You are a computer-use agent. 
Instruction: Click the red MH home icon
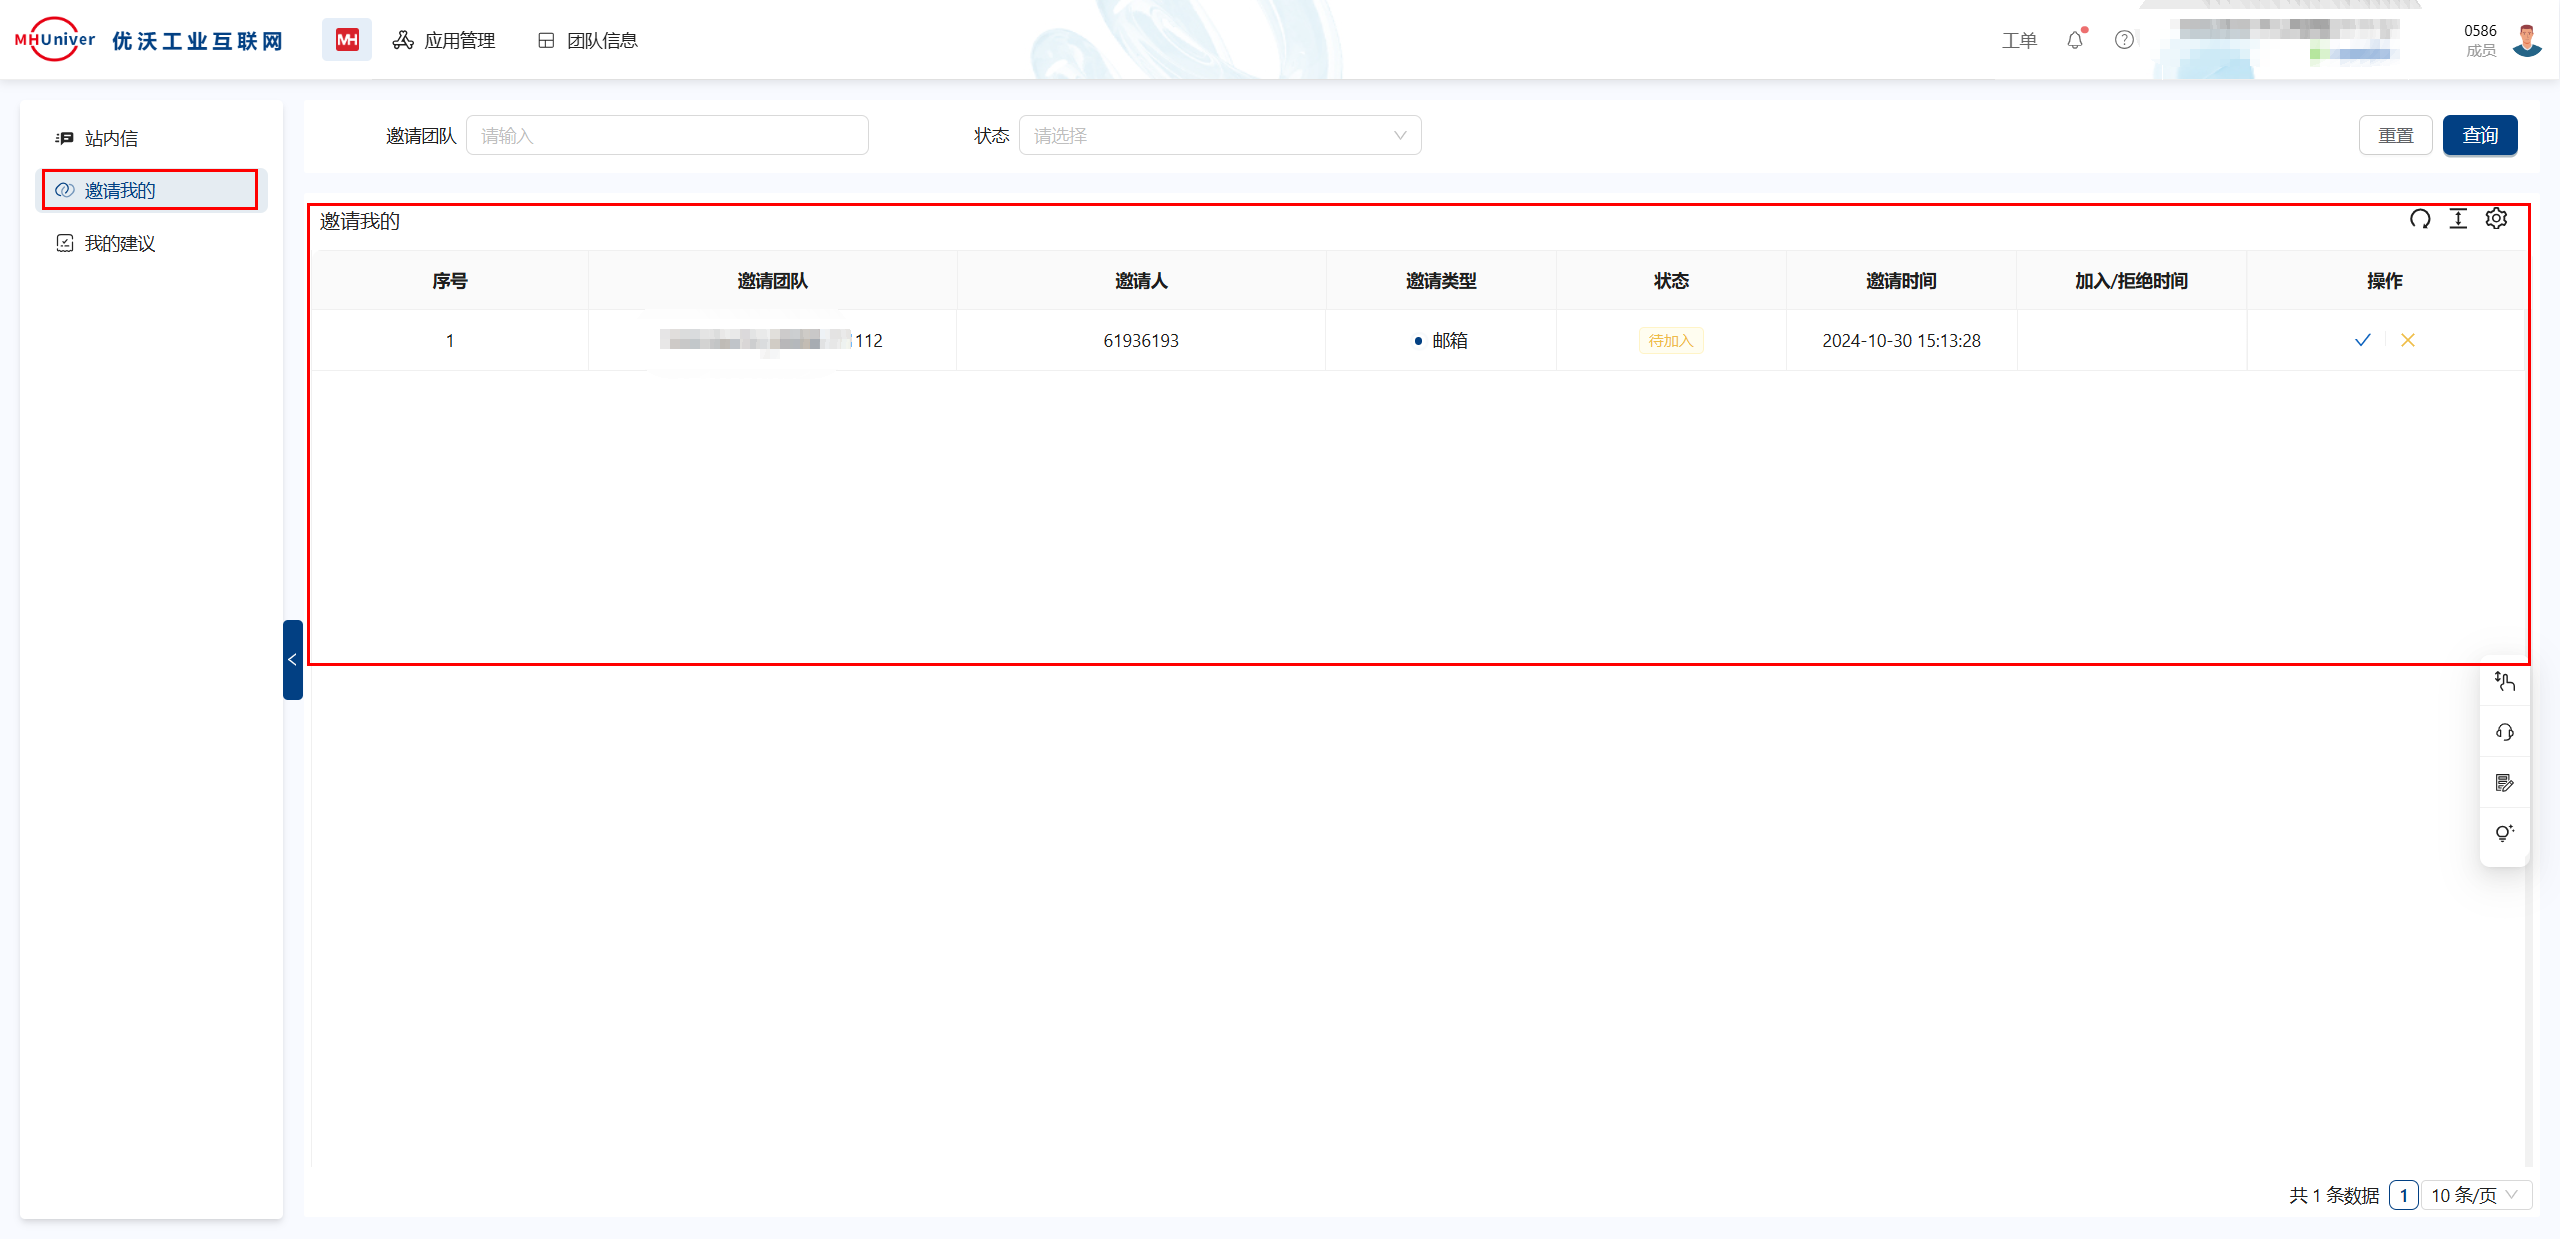(347, 40)
